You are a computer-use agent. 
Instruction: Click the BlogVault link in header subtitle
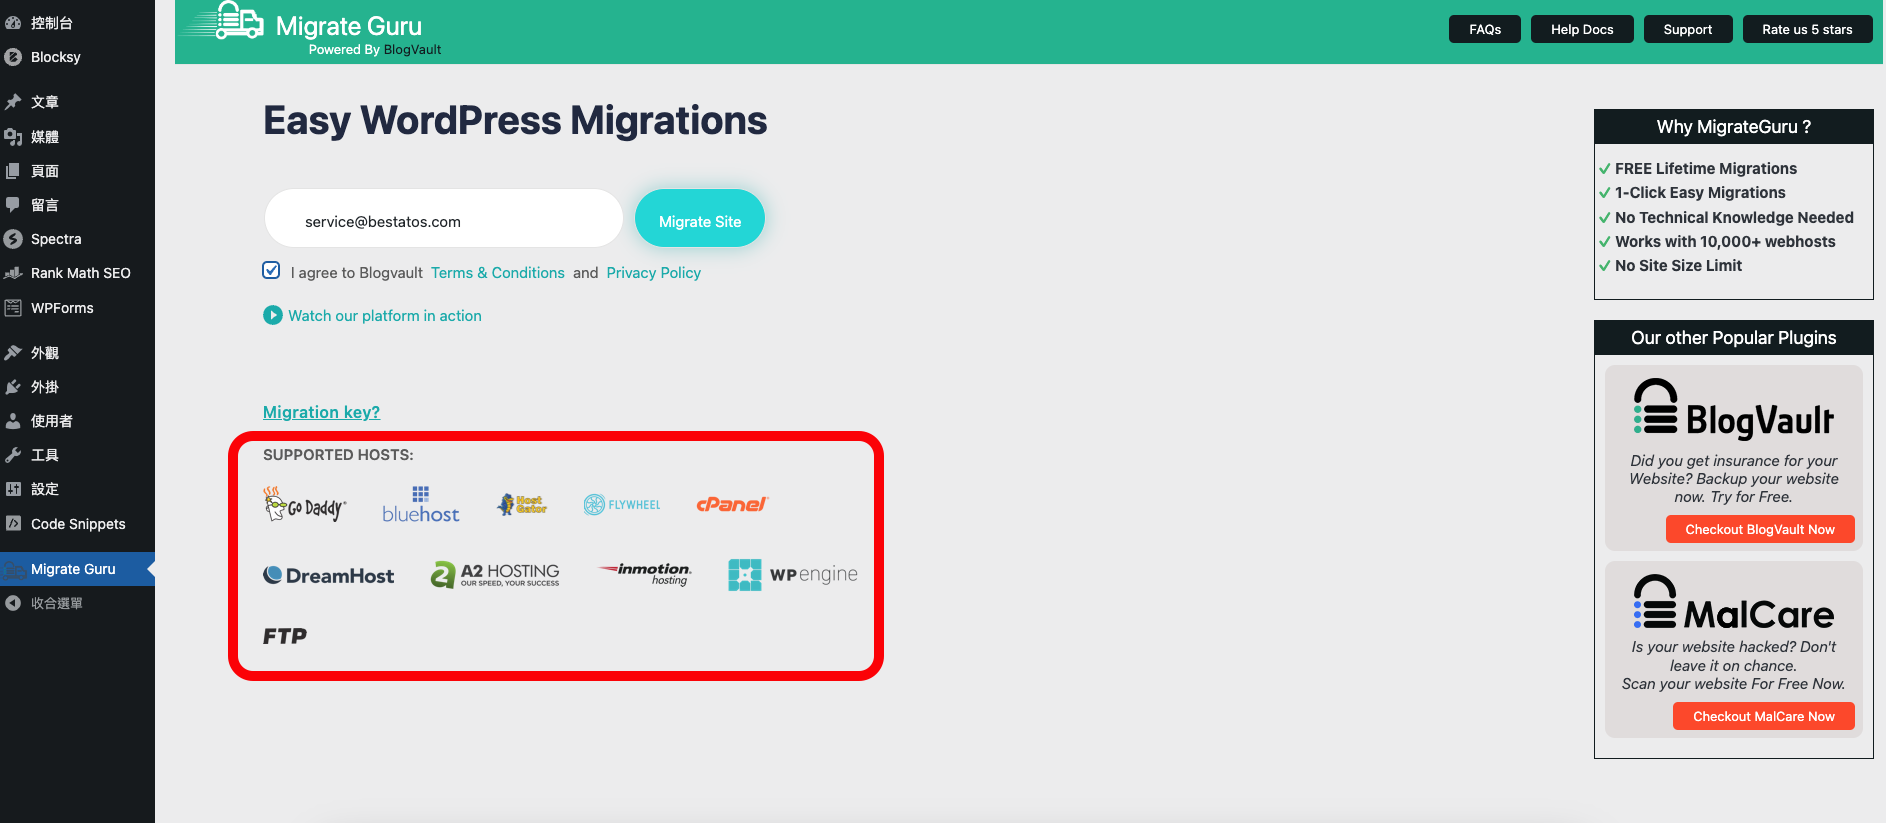click(412, 50)
